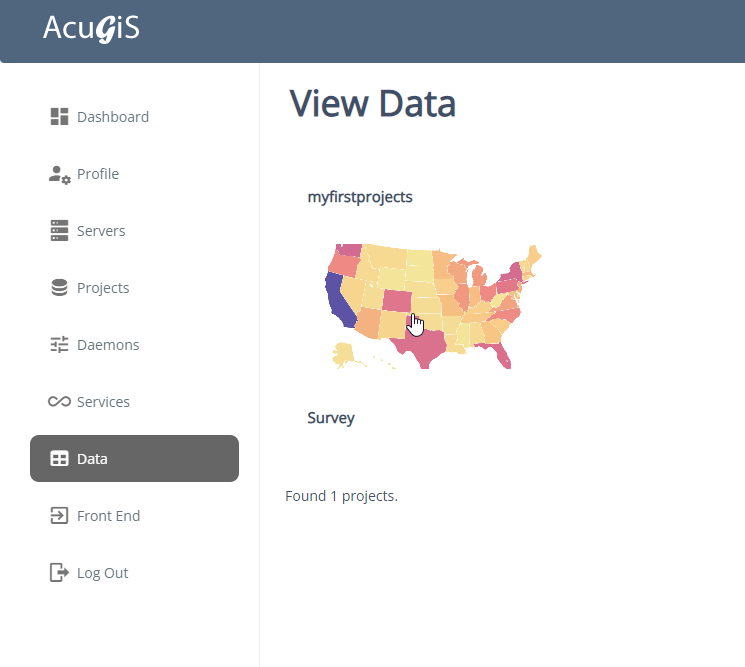Select the Services menu label
The height and width of the screenshot is (667, 745).
103,402
